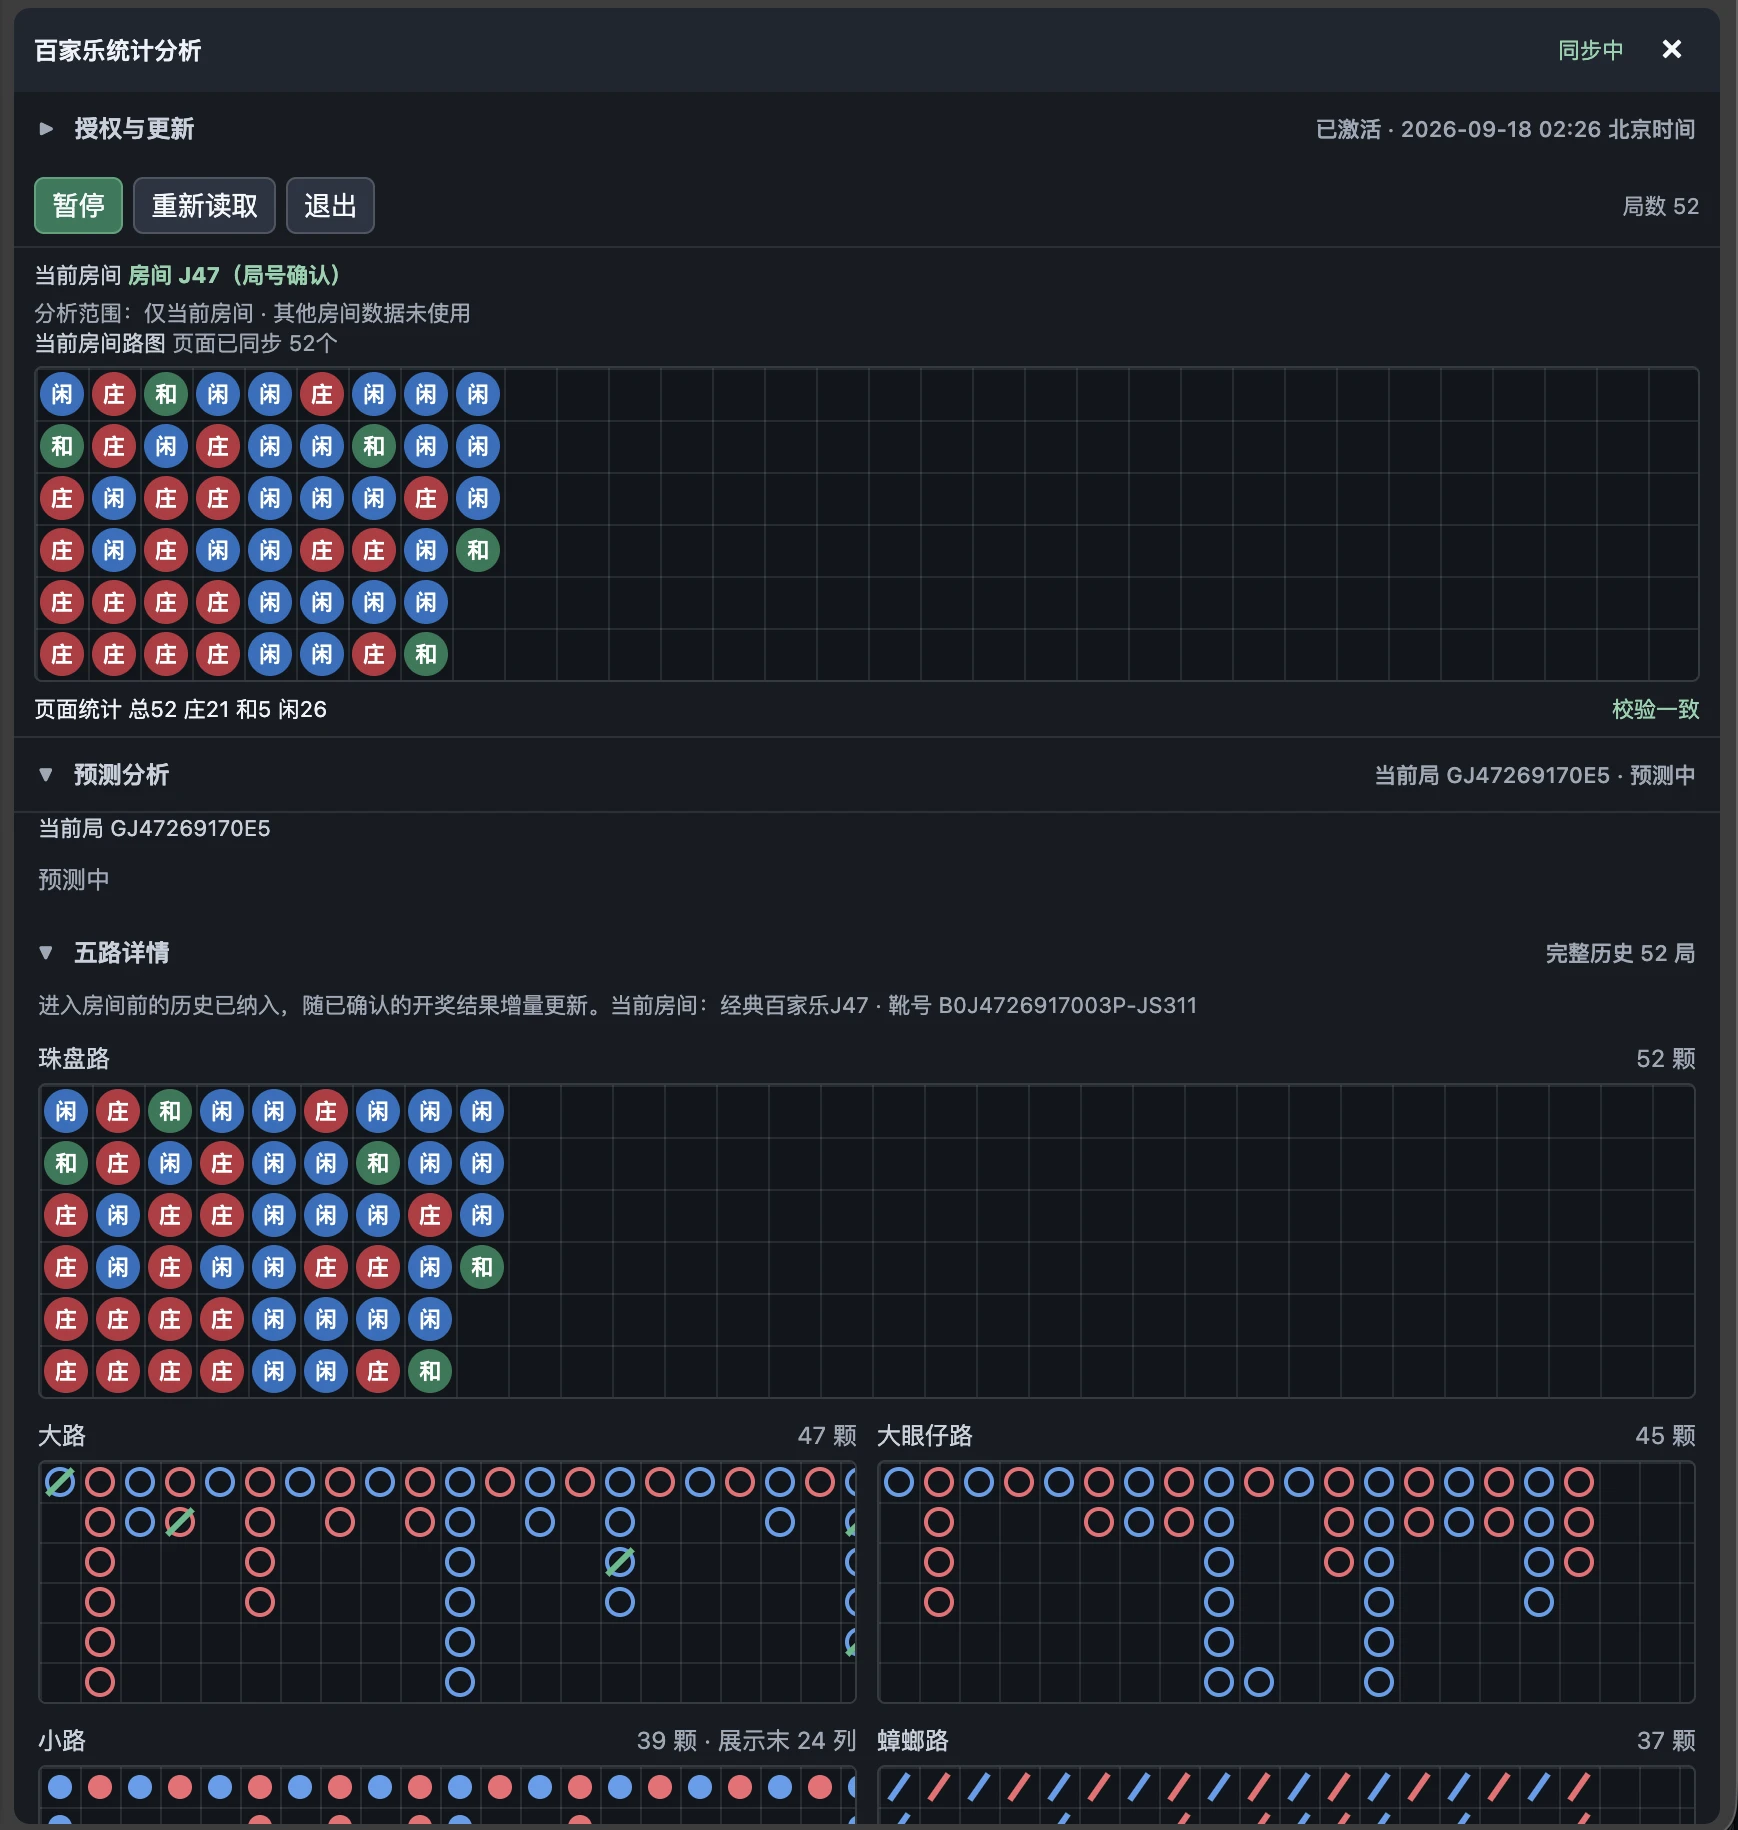This screenshot has height=1830, width=1738.
Task: Click the 蟑螂路 heading
Action: point(913,1740)
